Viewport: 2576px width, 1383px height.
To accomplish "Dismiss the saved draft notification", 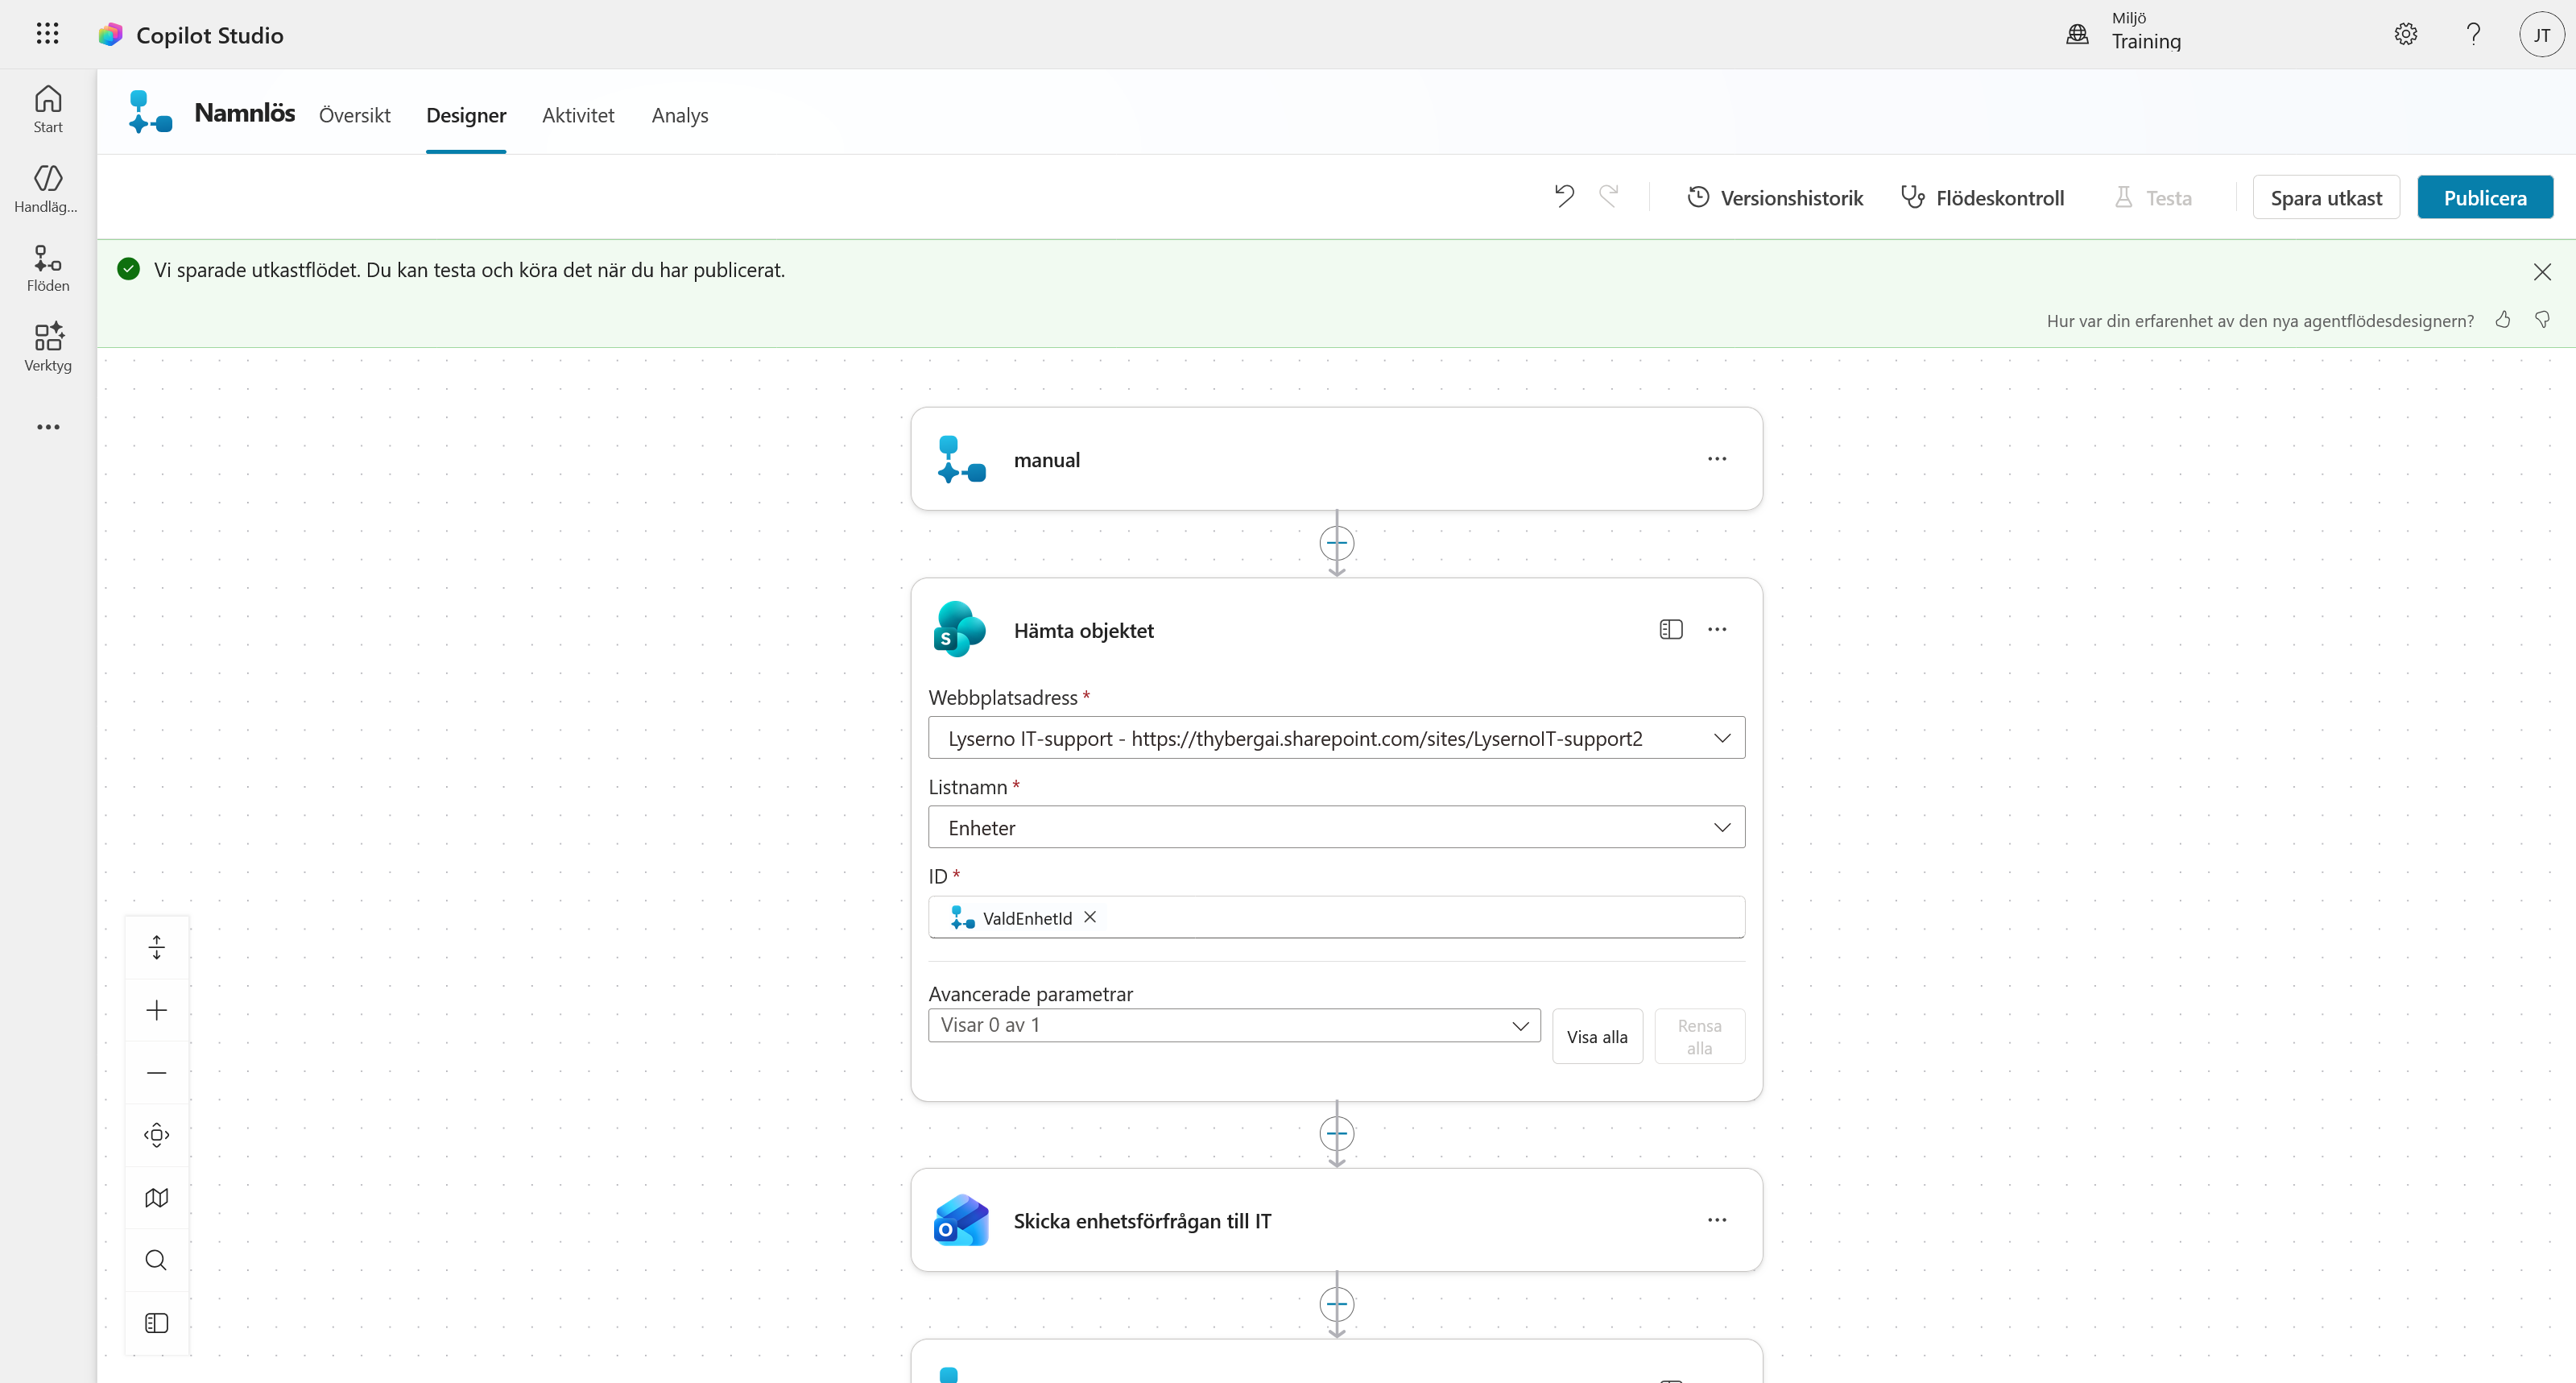I will 2542,272.
